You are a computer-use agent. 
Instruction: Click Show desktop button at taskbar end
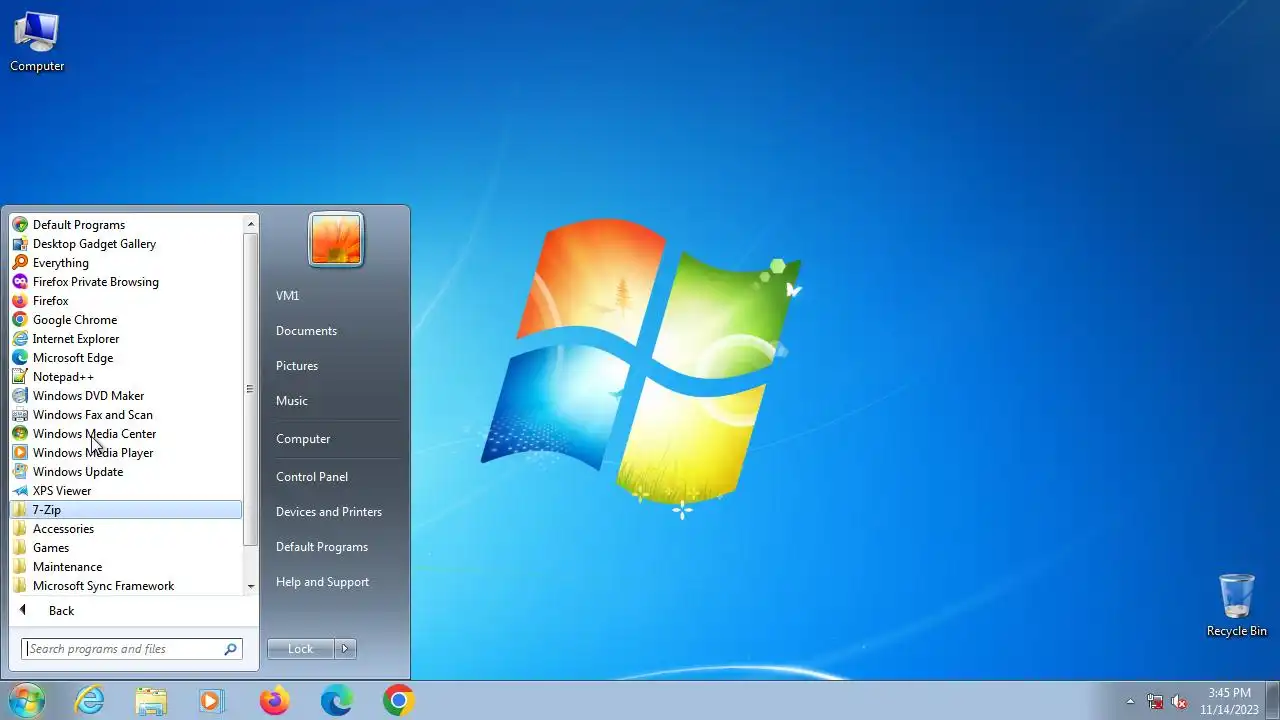tap(1272, 701)
